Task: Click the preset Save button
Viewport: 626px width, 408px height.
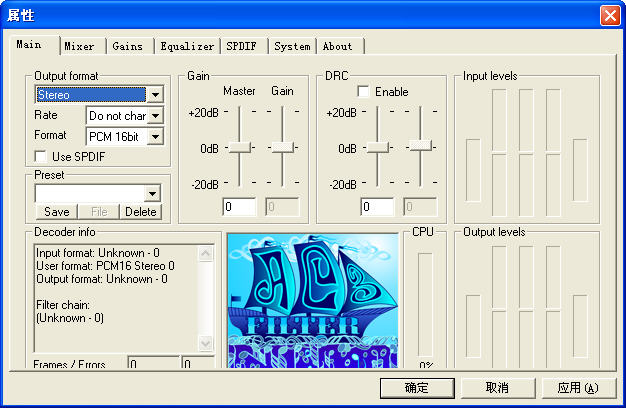Action: click(x=56, y=211)
